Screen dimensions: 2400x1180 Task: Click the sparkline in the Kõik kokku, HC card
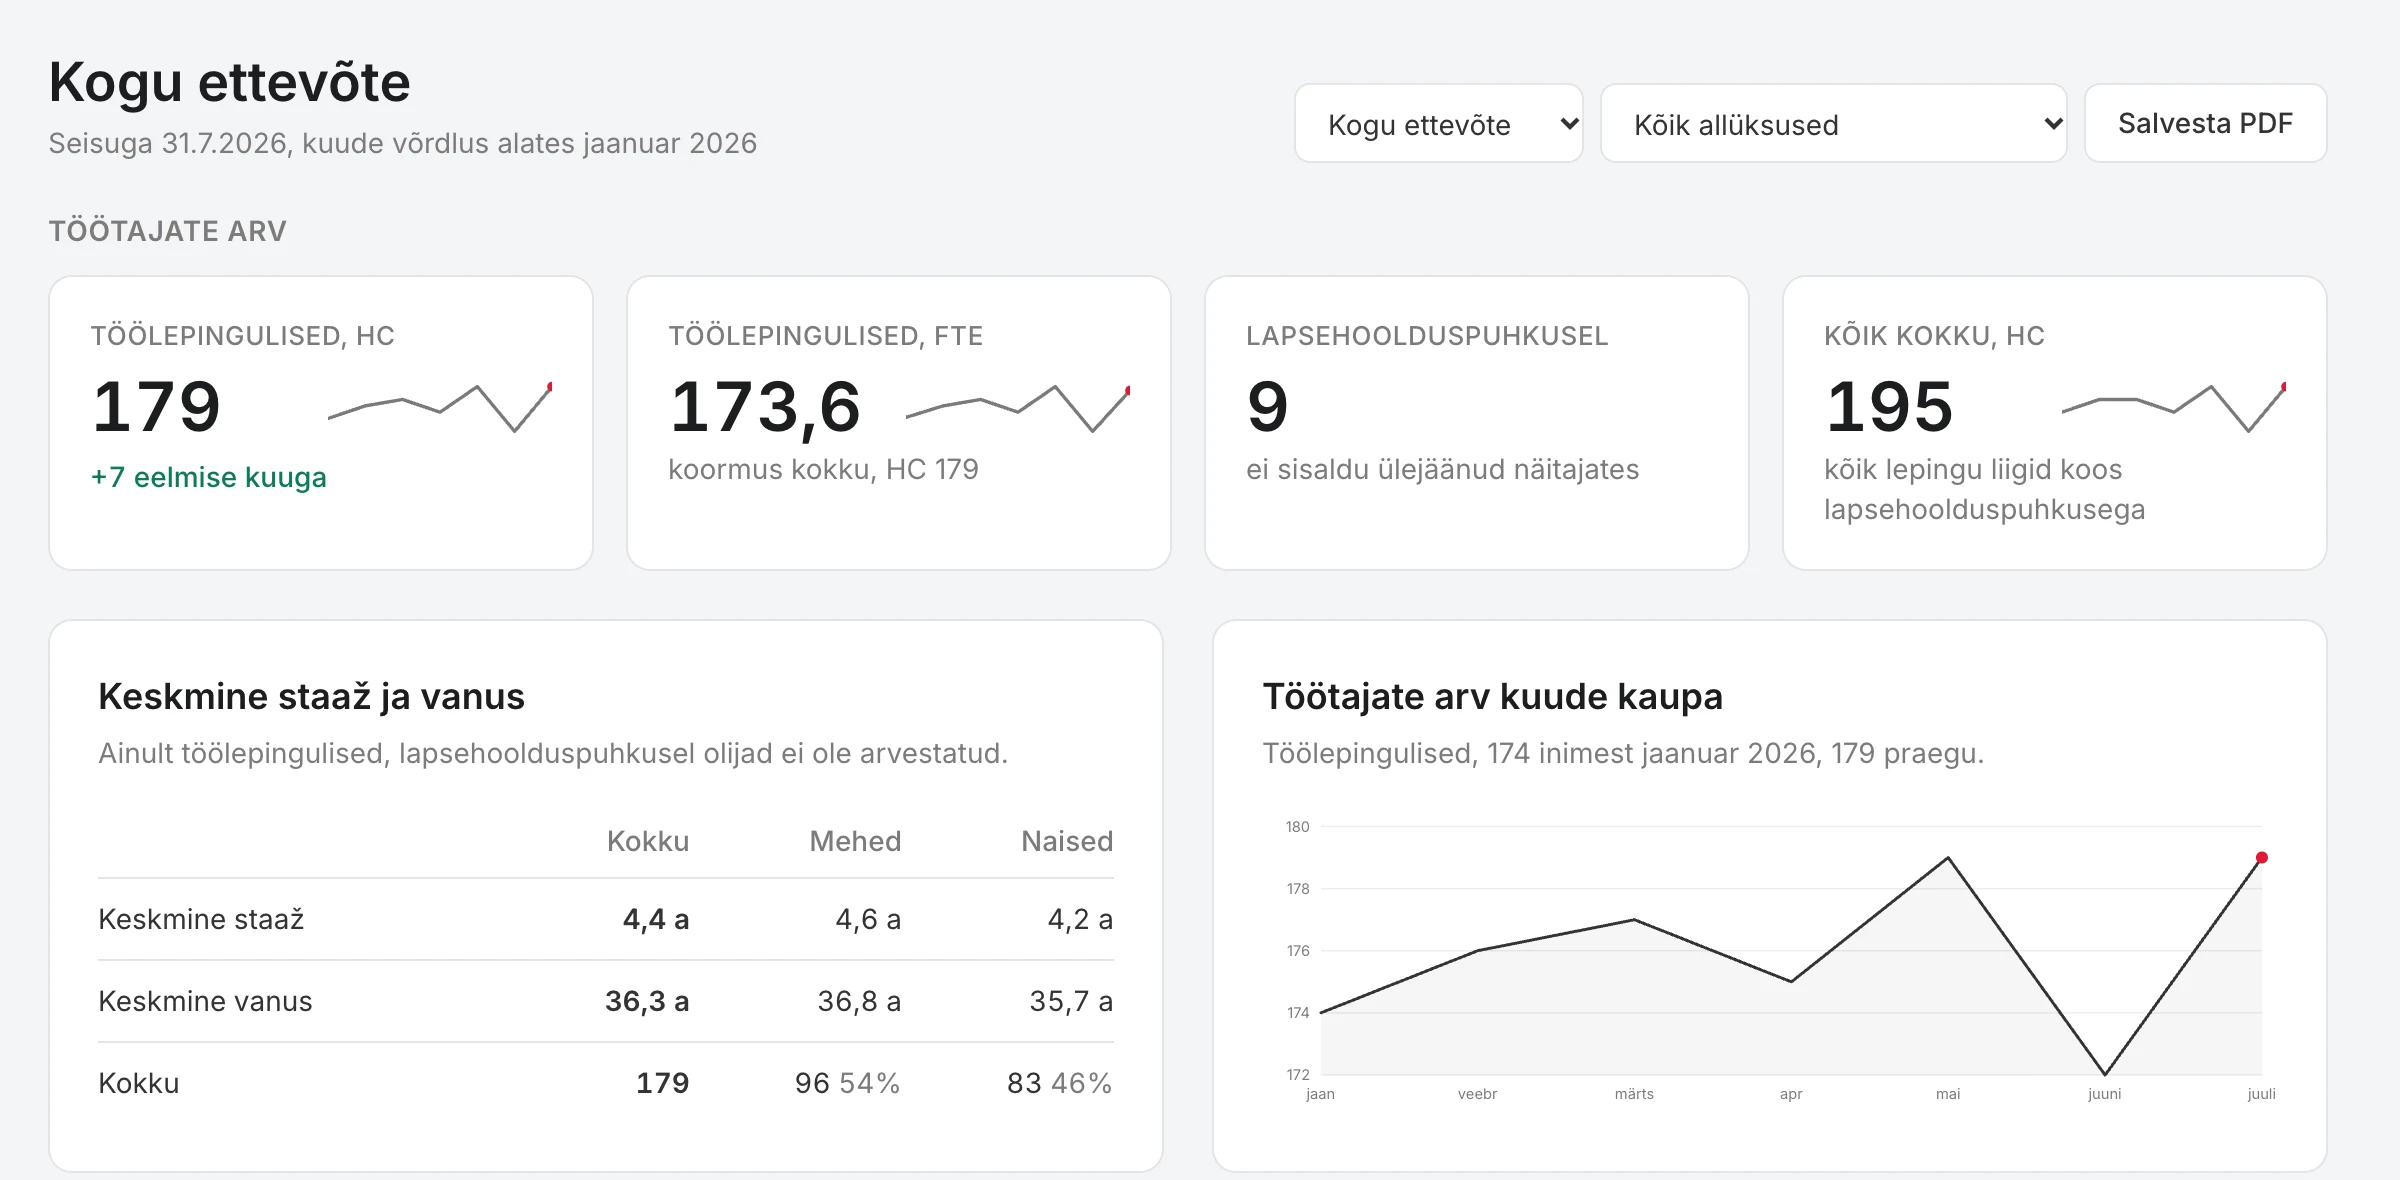click(x=2174, y=407)
